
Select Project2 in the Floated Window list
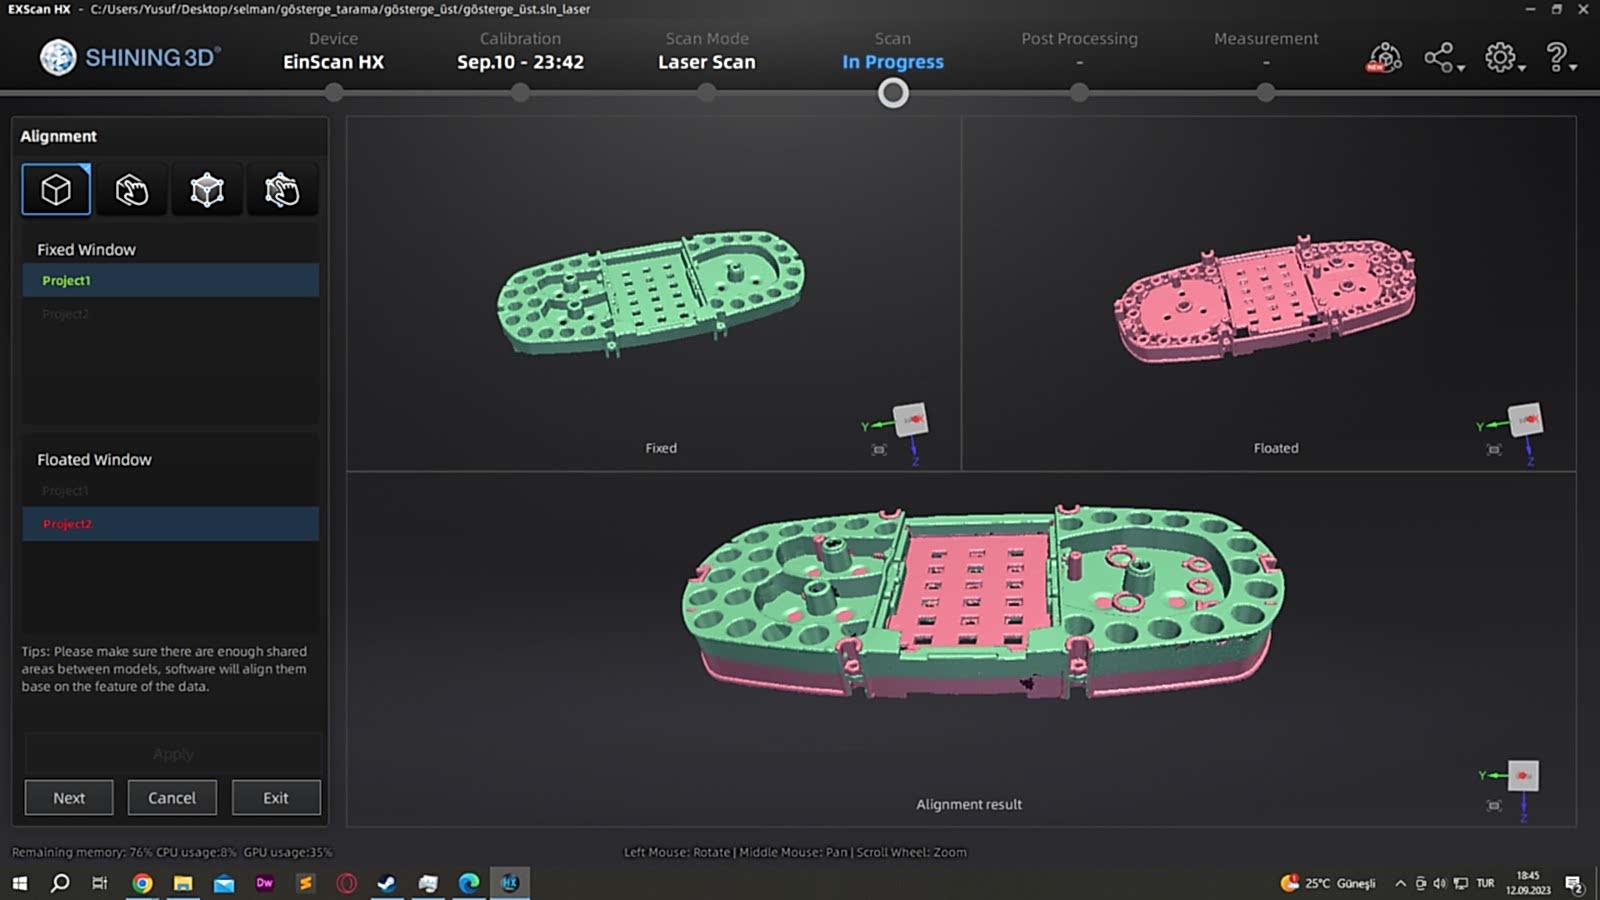click(x=170, y=524)
